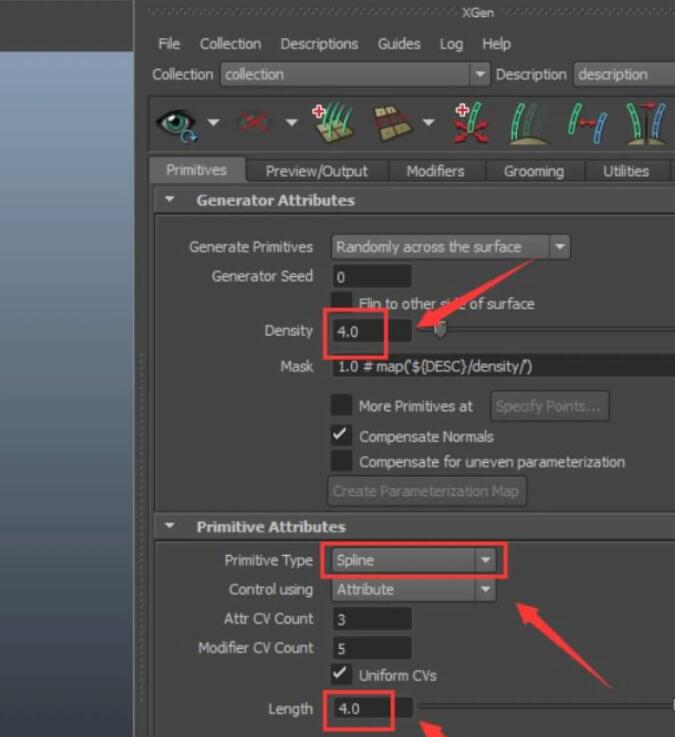Enable Flip to other side of surface
The image size is (675, 737).
(x=342, y=303)
